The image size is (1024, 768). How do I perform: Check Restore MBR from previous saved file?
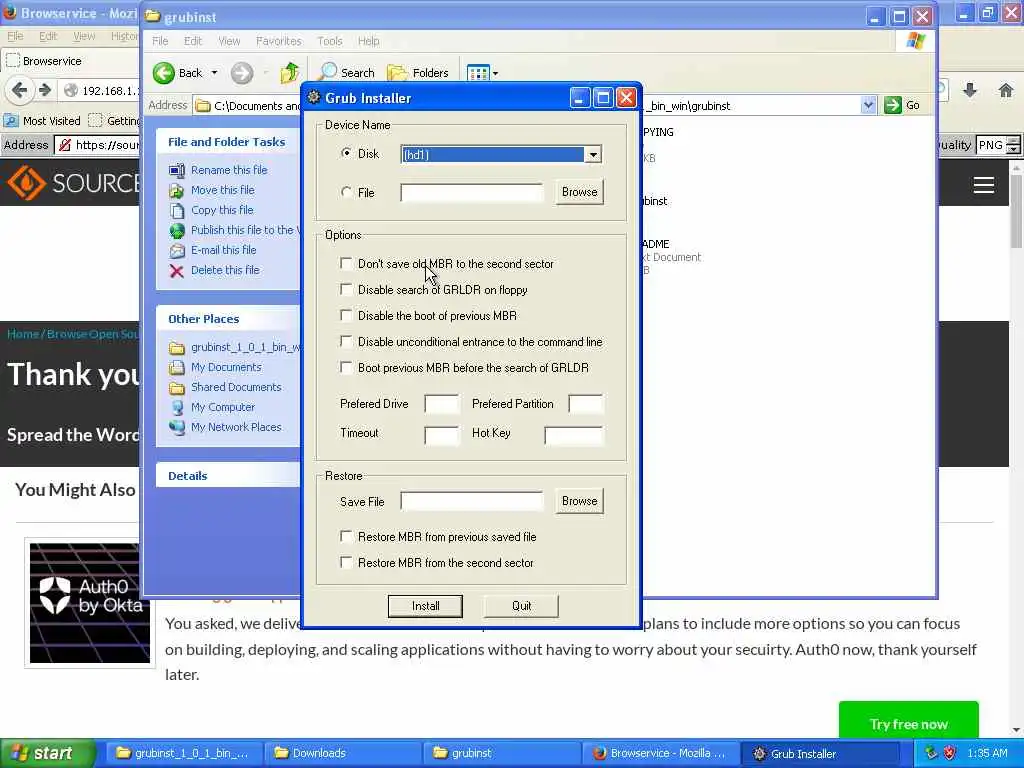[x=346, y=536]
